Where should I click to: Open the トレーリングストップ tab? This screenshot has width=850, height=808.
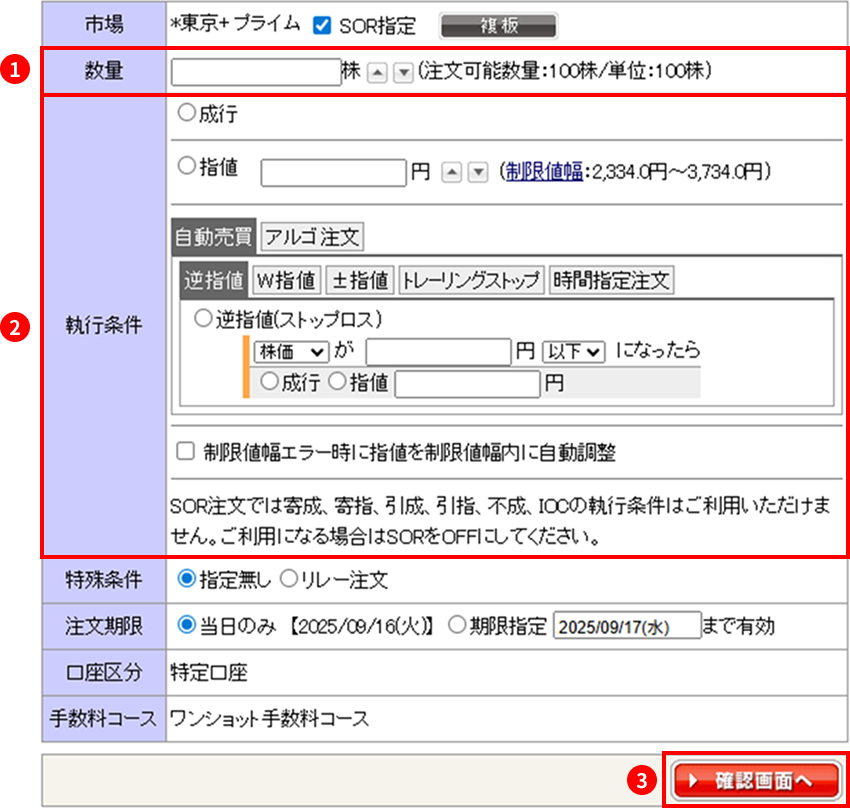471,281
